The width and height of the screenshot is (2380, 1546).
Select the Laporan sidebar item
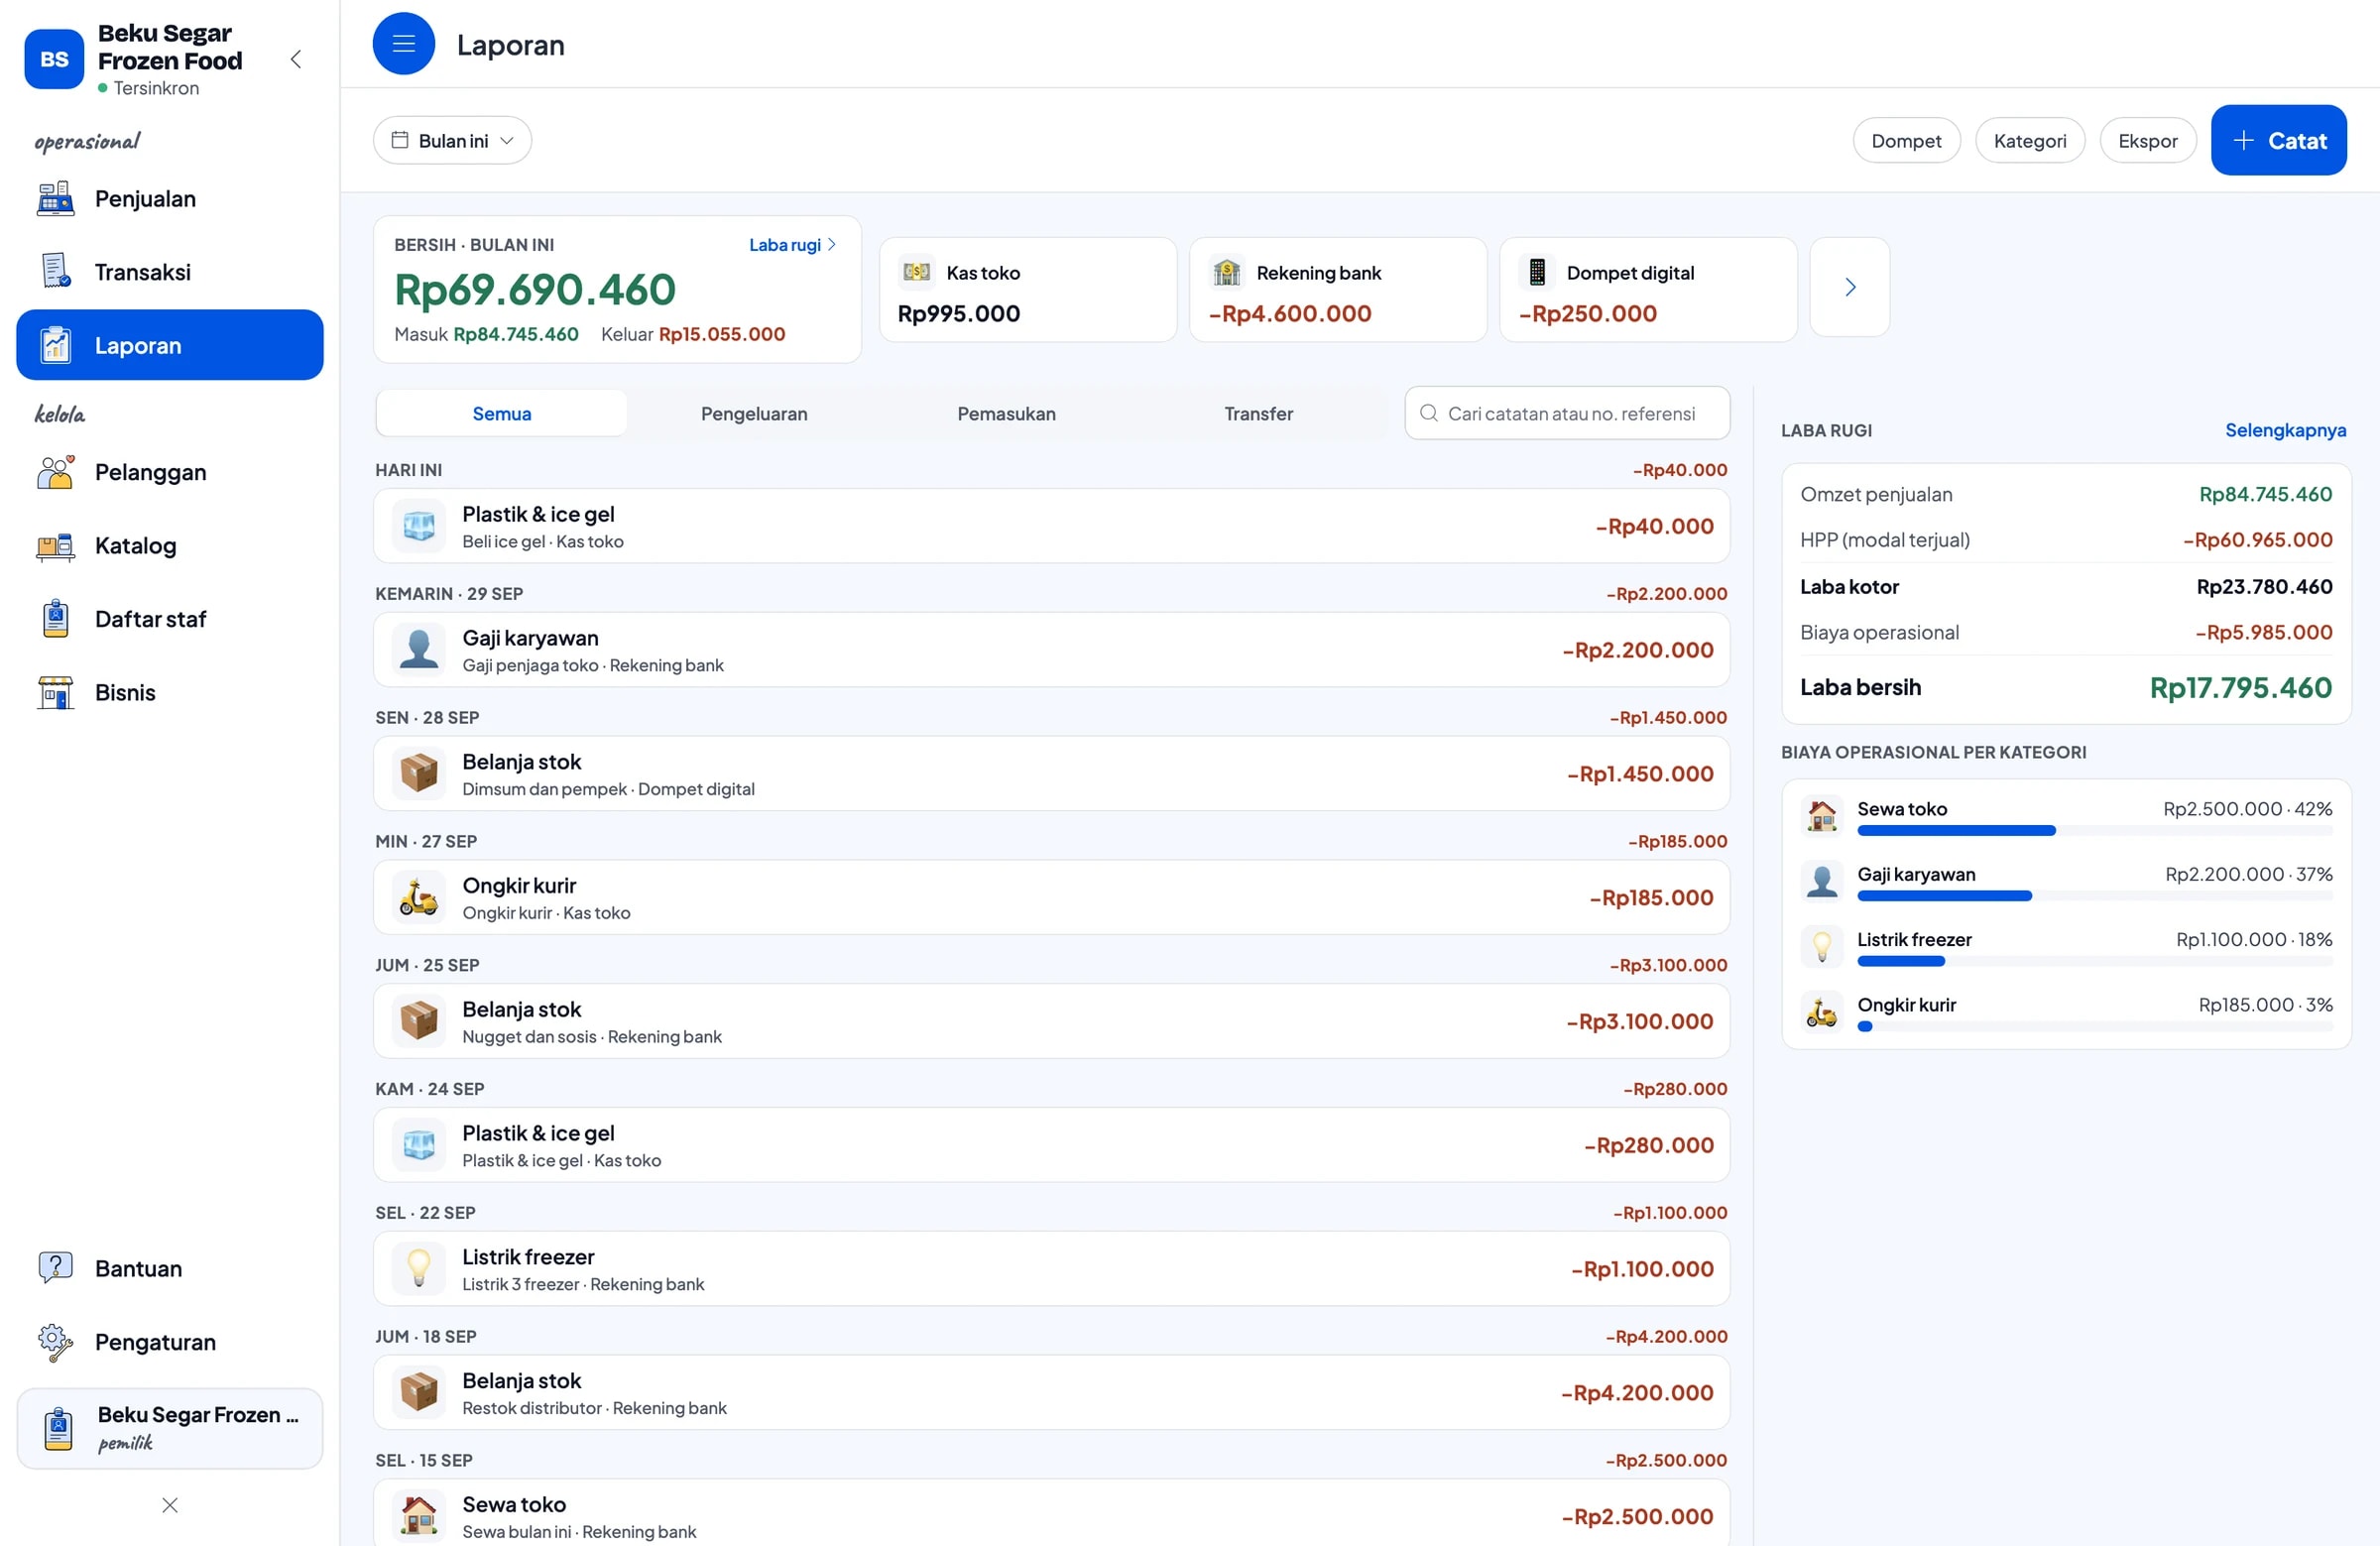(x=169, y=345)
